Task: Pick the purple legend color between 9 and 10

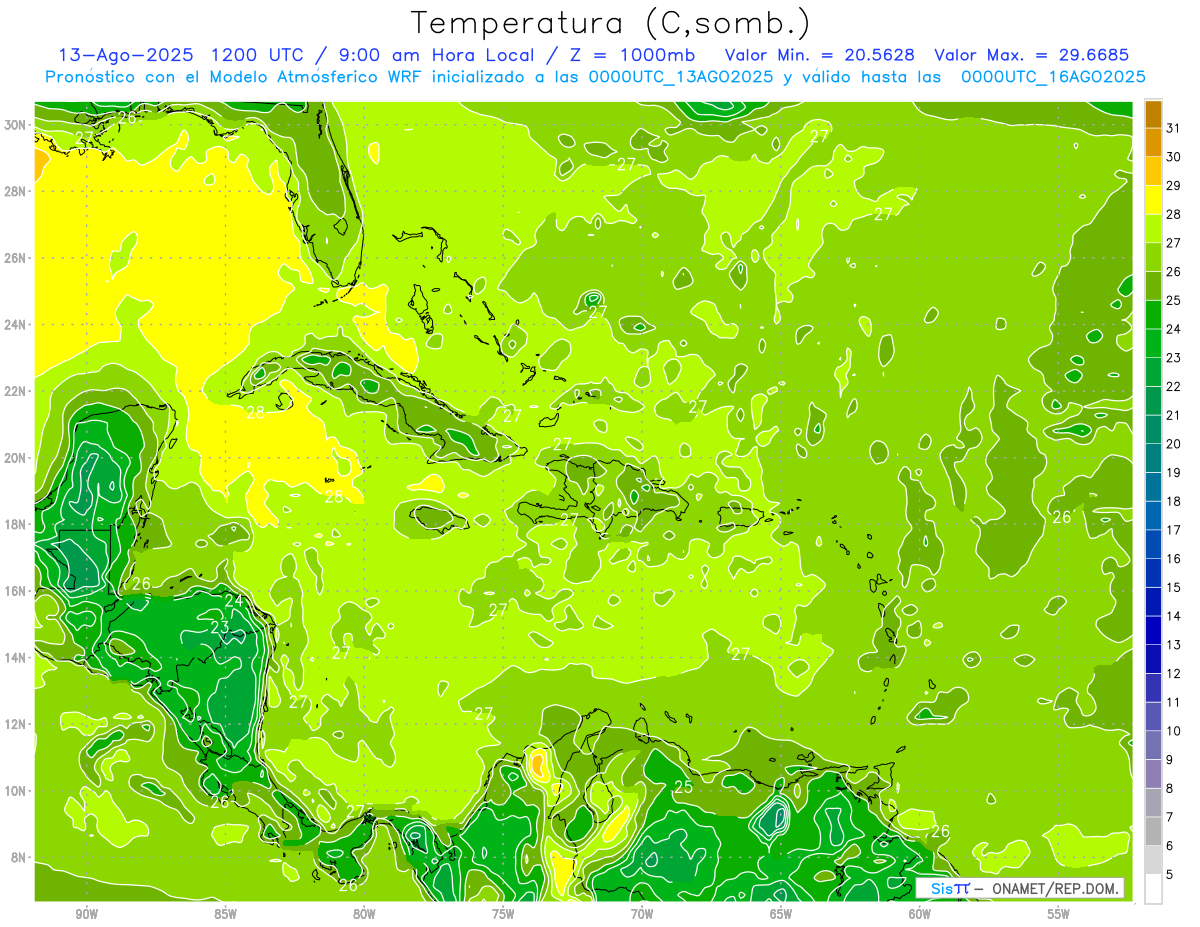Action: point(1153,745)
